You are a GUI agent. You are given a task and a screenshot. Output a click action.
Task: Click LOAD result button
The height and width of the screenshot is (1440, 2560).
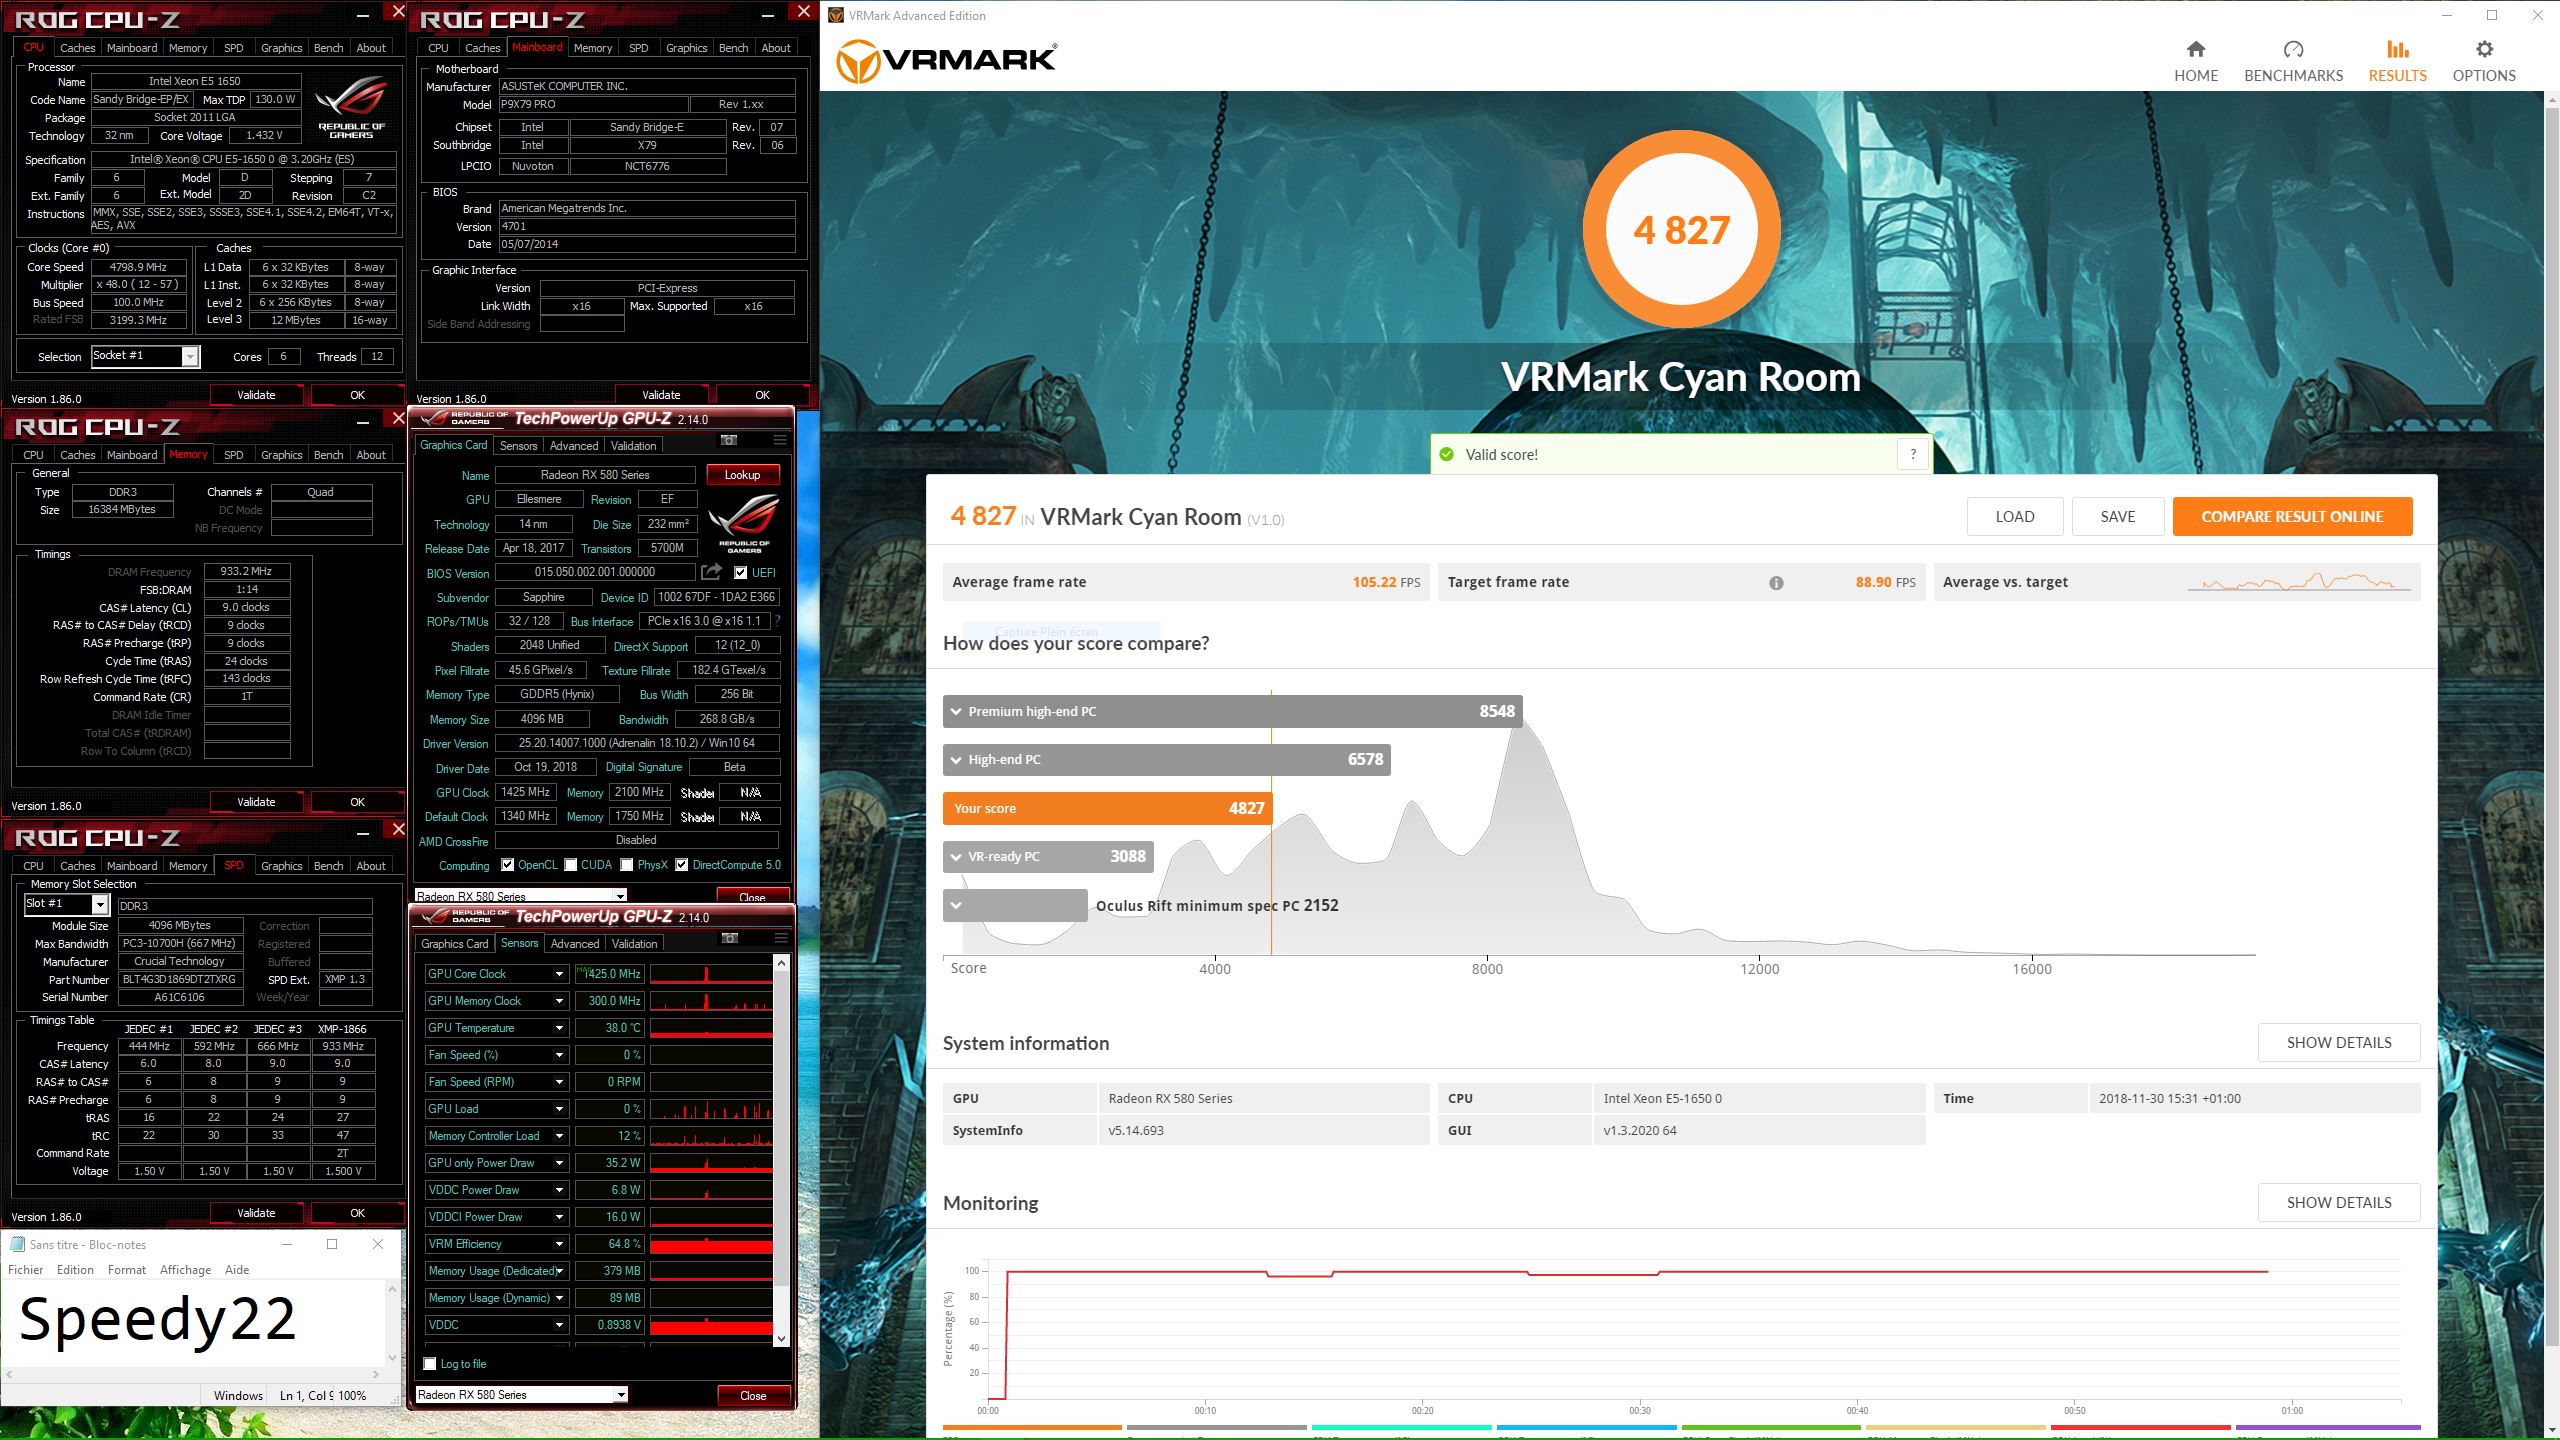pyautogui.click(x=2015, y=517)
